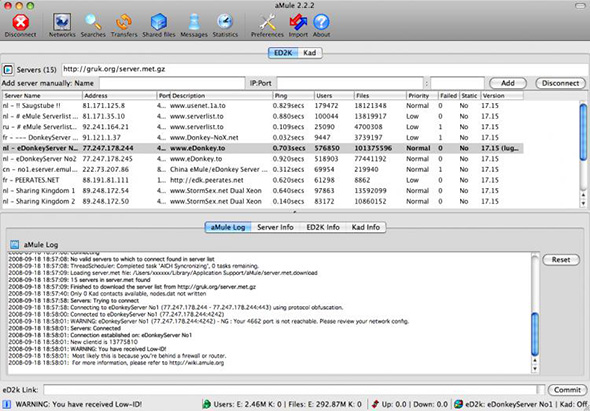
Task: Click the Reset log button
Action: click(x=561, y=260)
